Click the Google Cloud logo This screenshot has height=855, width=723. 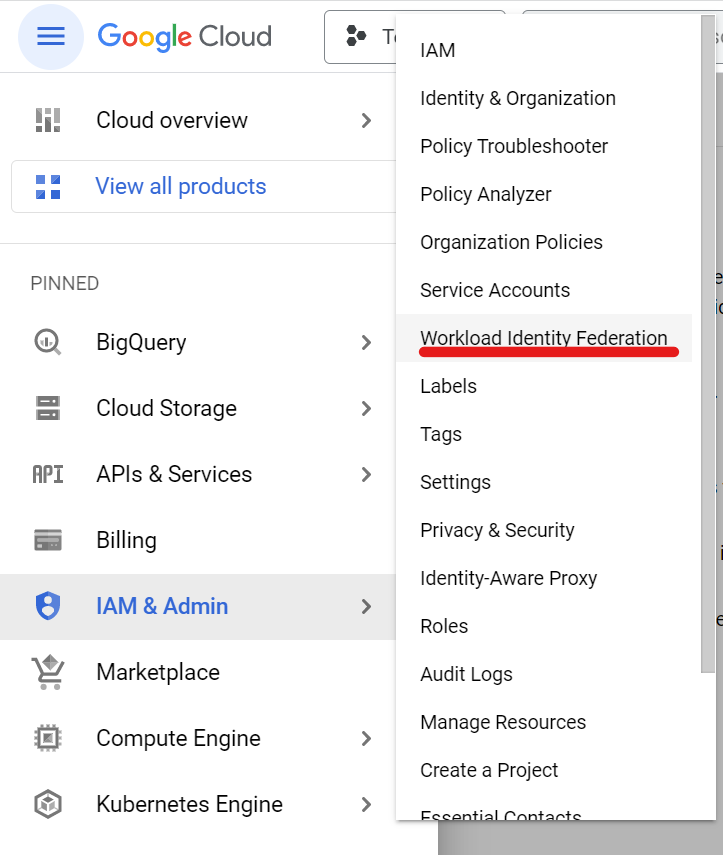click(x=185, y=37)
